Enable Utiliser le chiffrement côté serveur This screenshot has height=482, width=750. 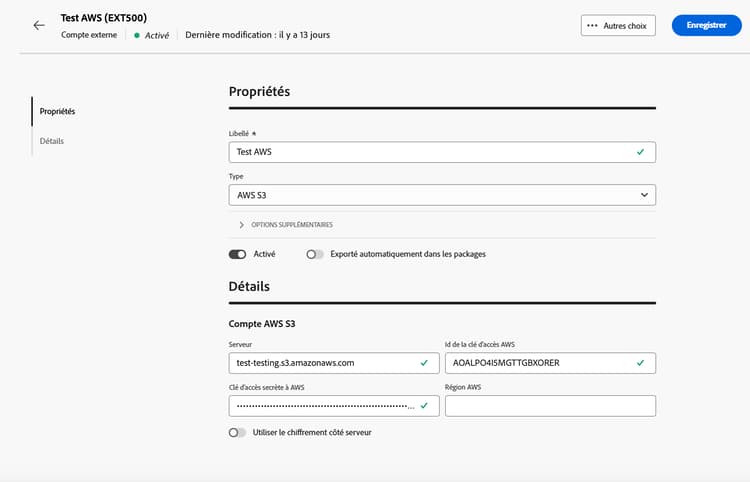click(237, 432)
